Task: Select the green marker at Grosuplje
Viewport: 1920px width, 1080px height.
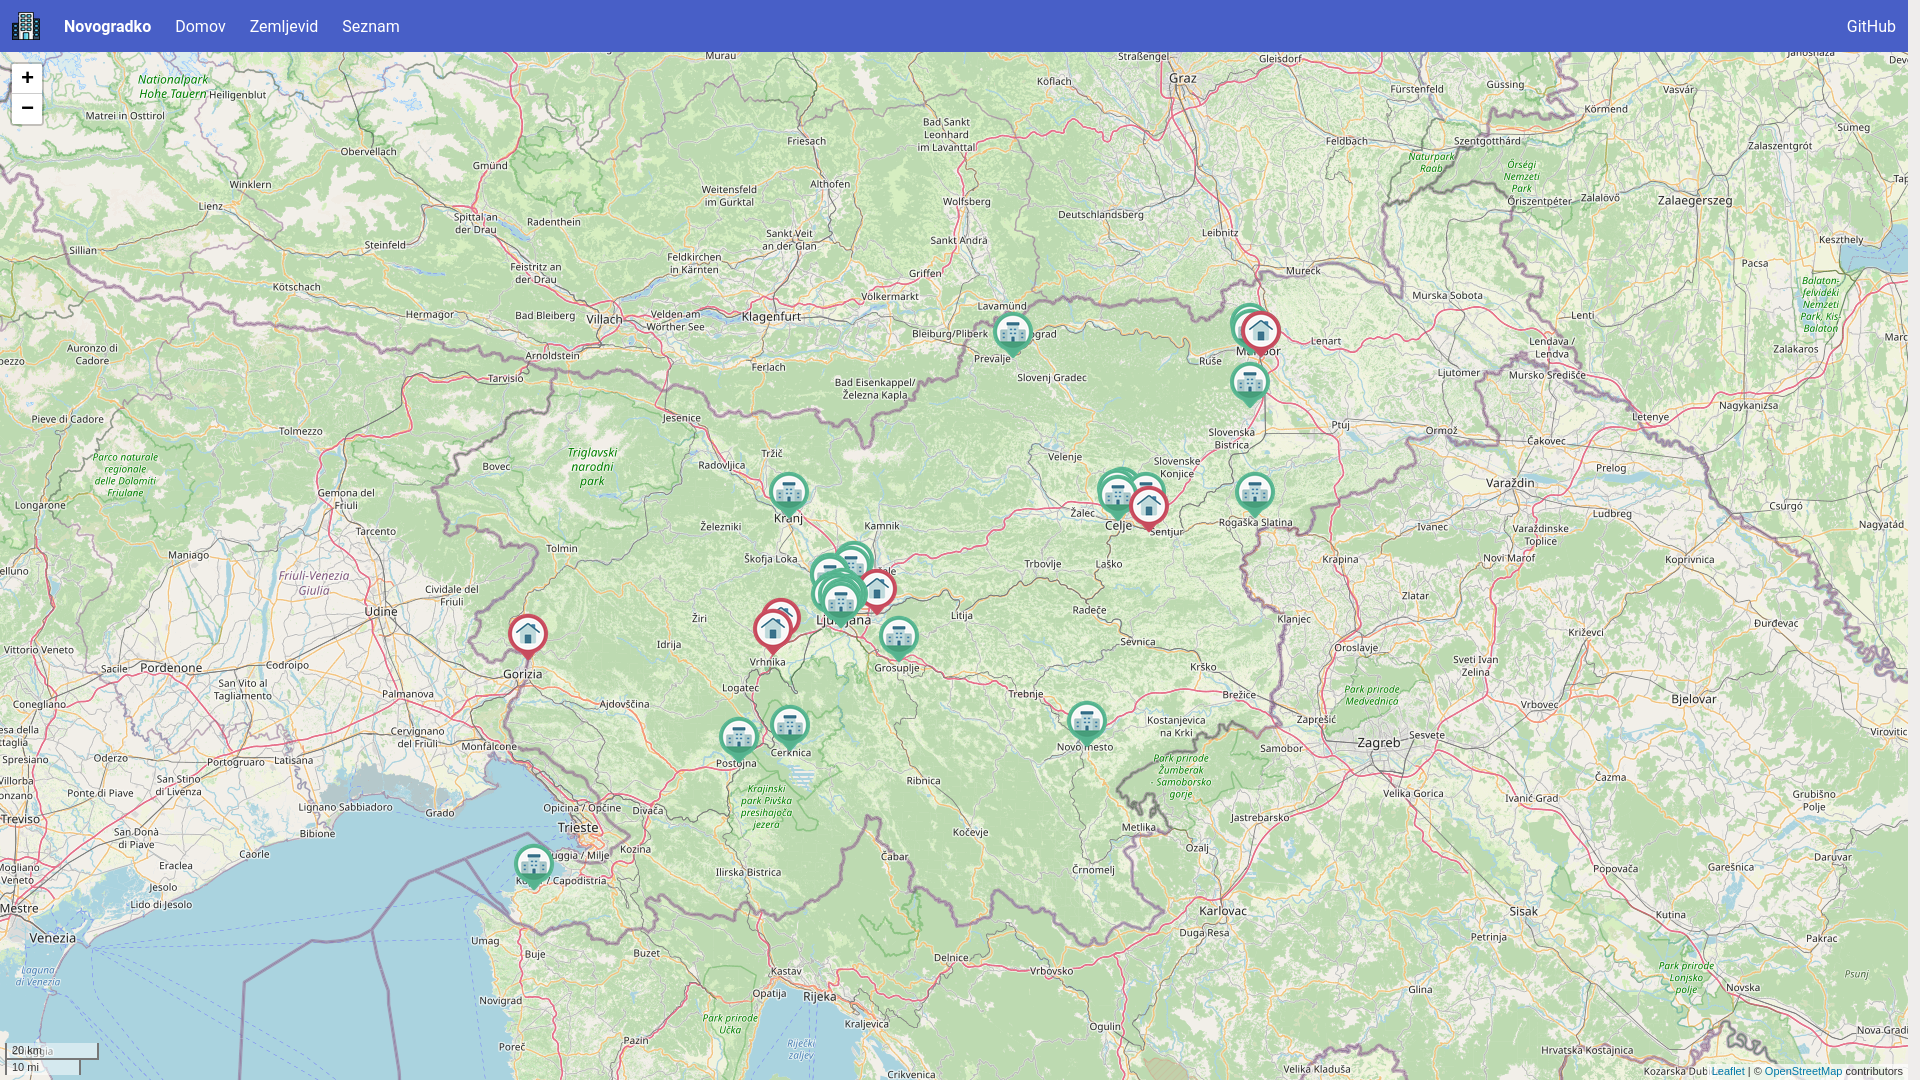Action: click(x=899, y=638)
